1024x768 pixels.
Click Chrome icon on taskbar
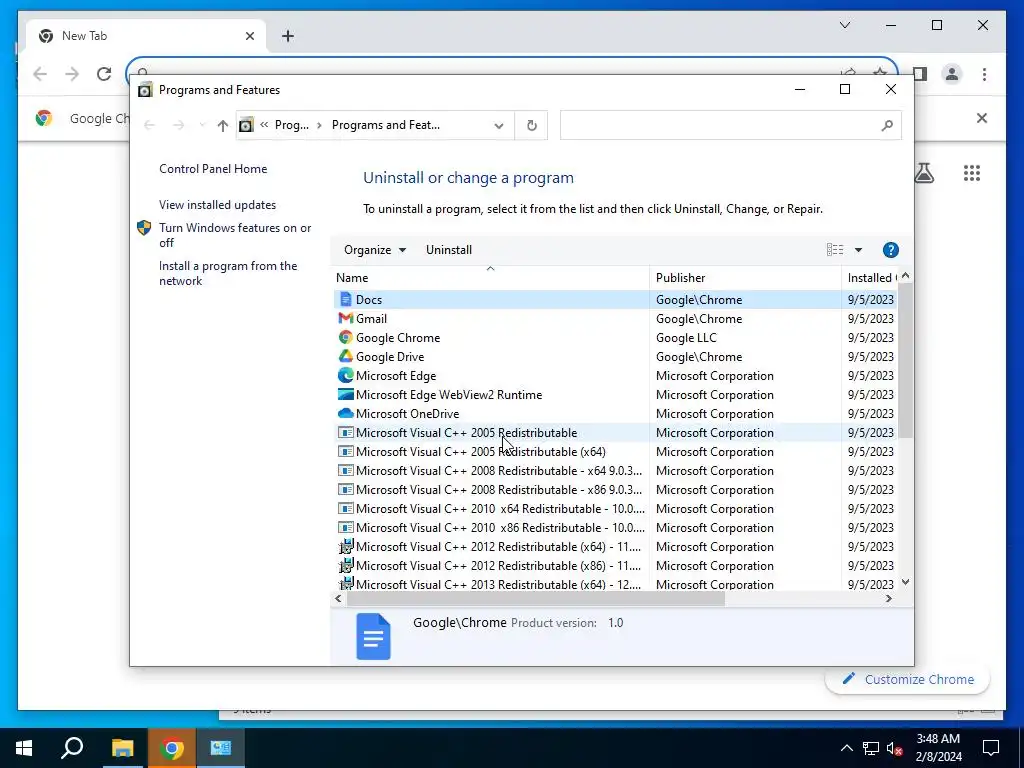tap(172, 748)
